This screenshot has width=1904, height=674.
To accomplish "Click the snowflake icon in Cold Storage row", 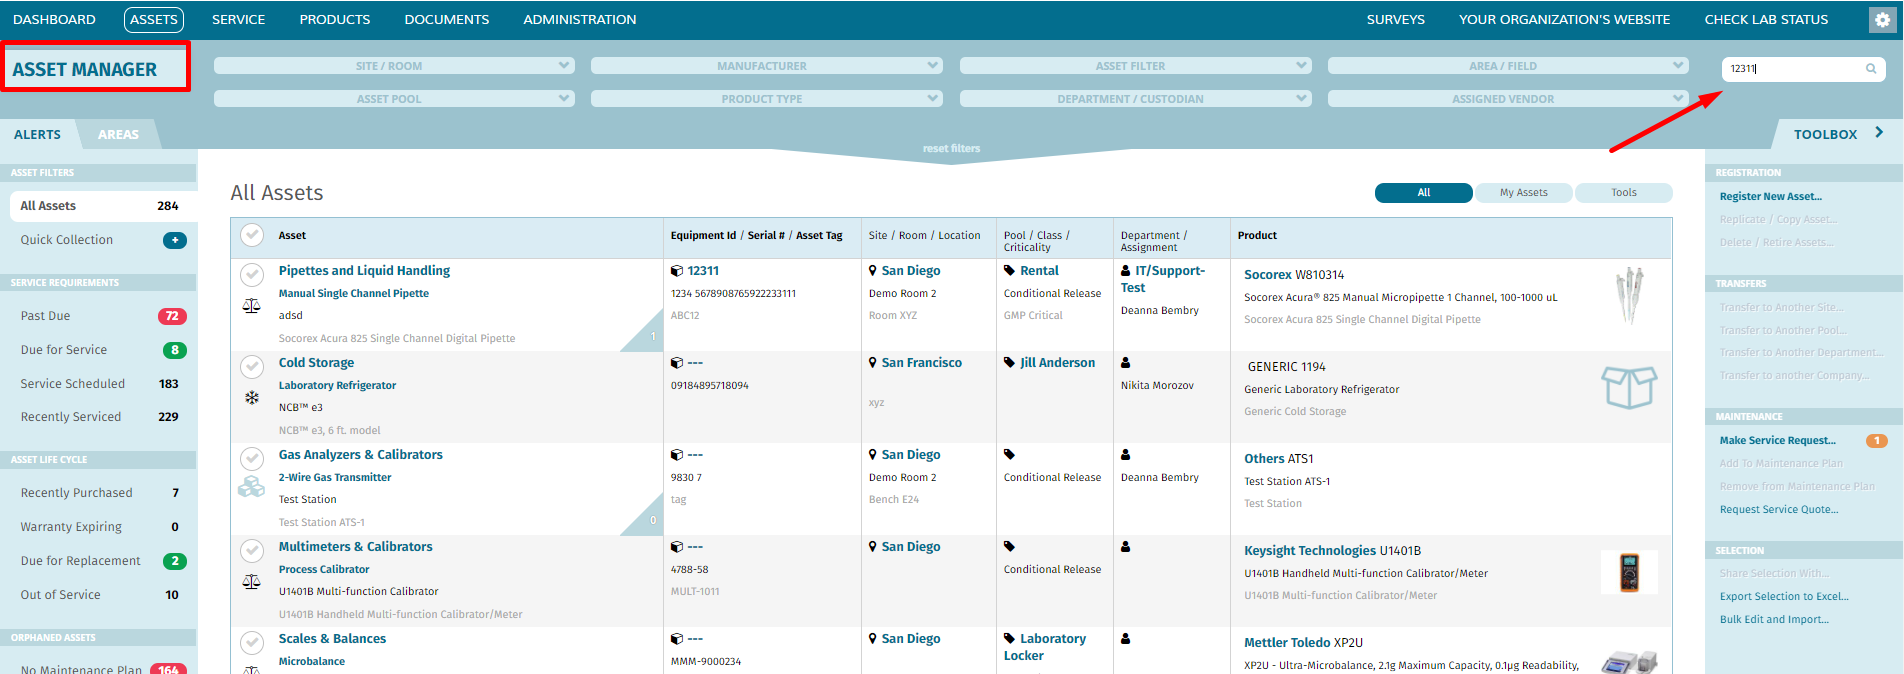I will tap(252, 398).
